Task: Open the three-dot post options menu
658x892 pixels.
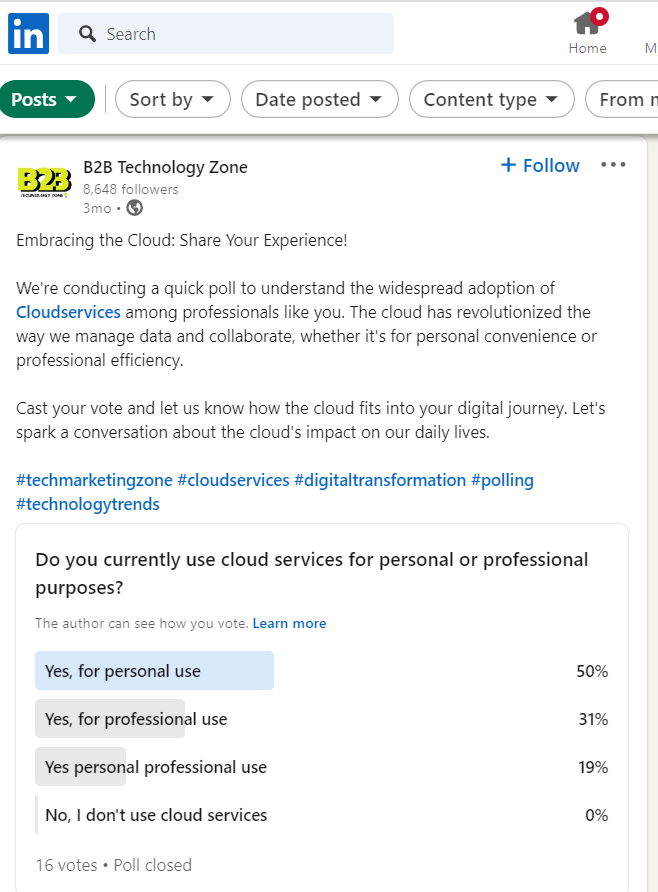Action: [x=613, y=165]
